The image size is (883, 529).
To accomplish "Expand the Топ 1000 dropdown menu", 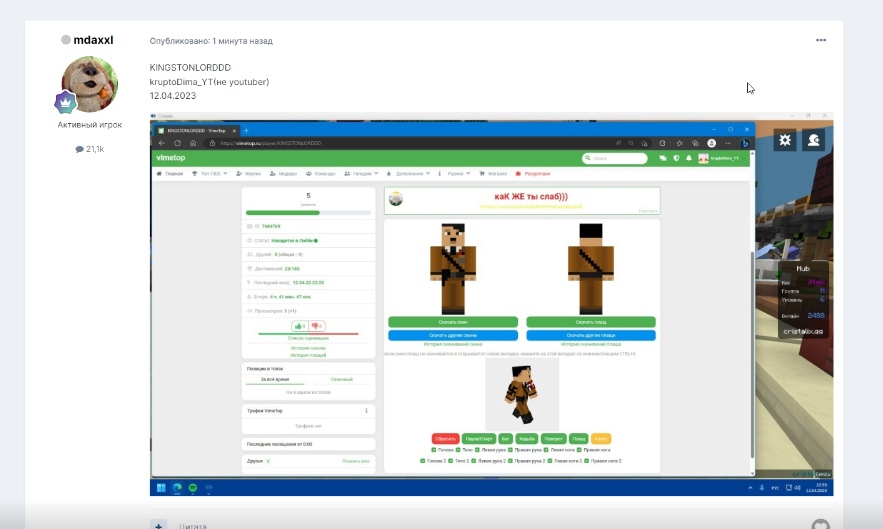I will pos(210,173).
